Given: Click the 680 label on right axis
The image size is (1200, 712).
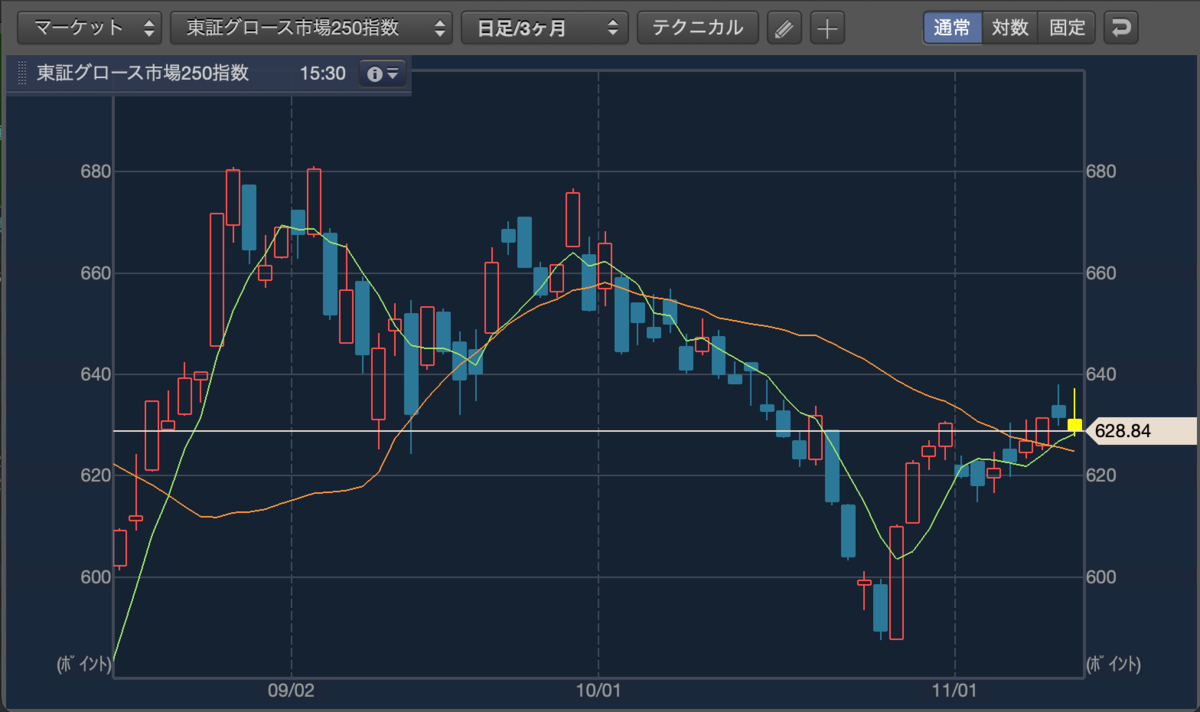Looking at the screenshot, I should point(1101,172).
